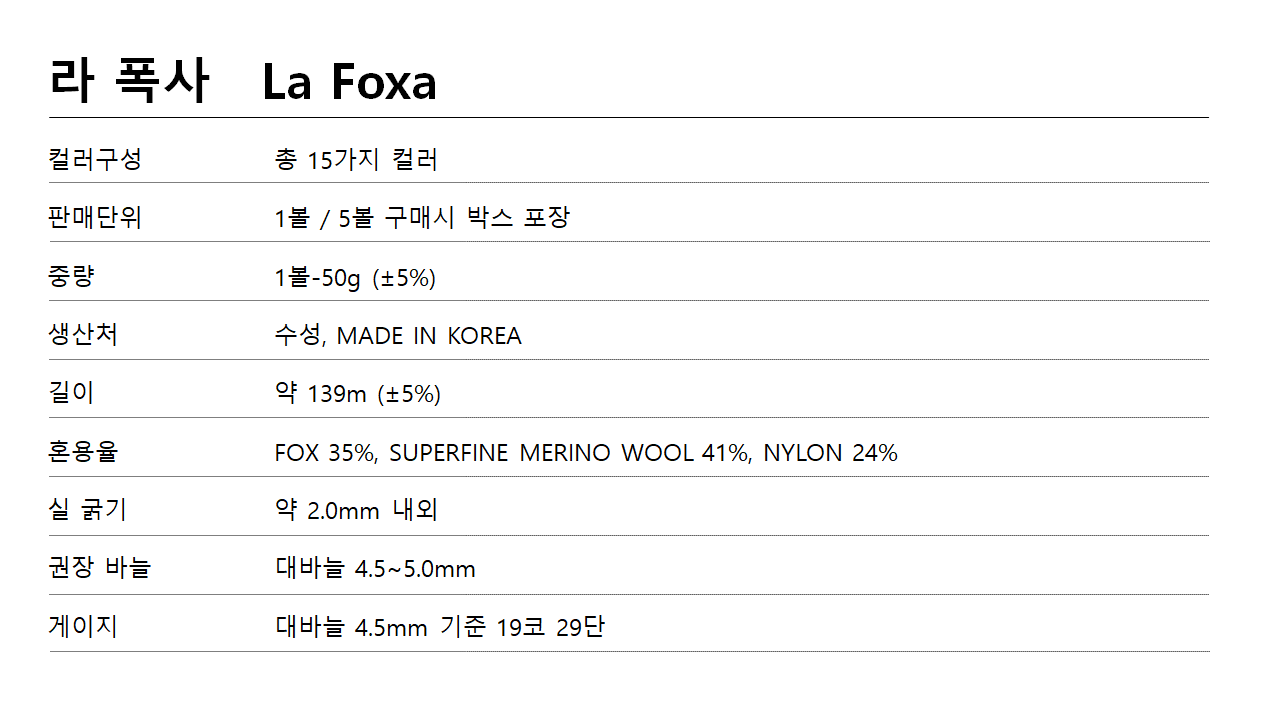Click the 대바늘 4.5~5.0mm value
1271x721 pixels.
375,569
